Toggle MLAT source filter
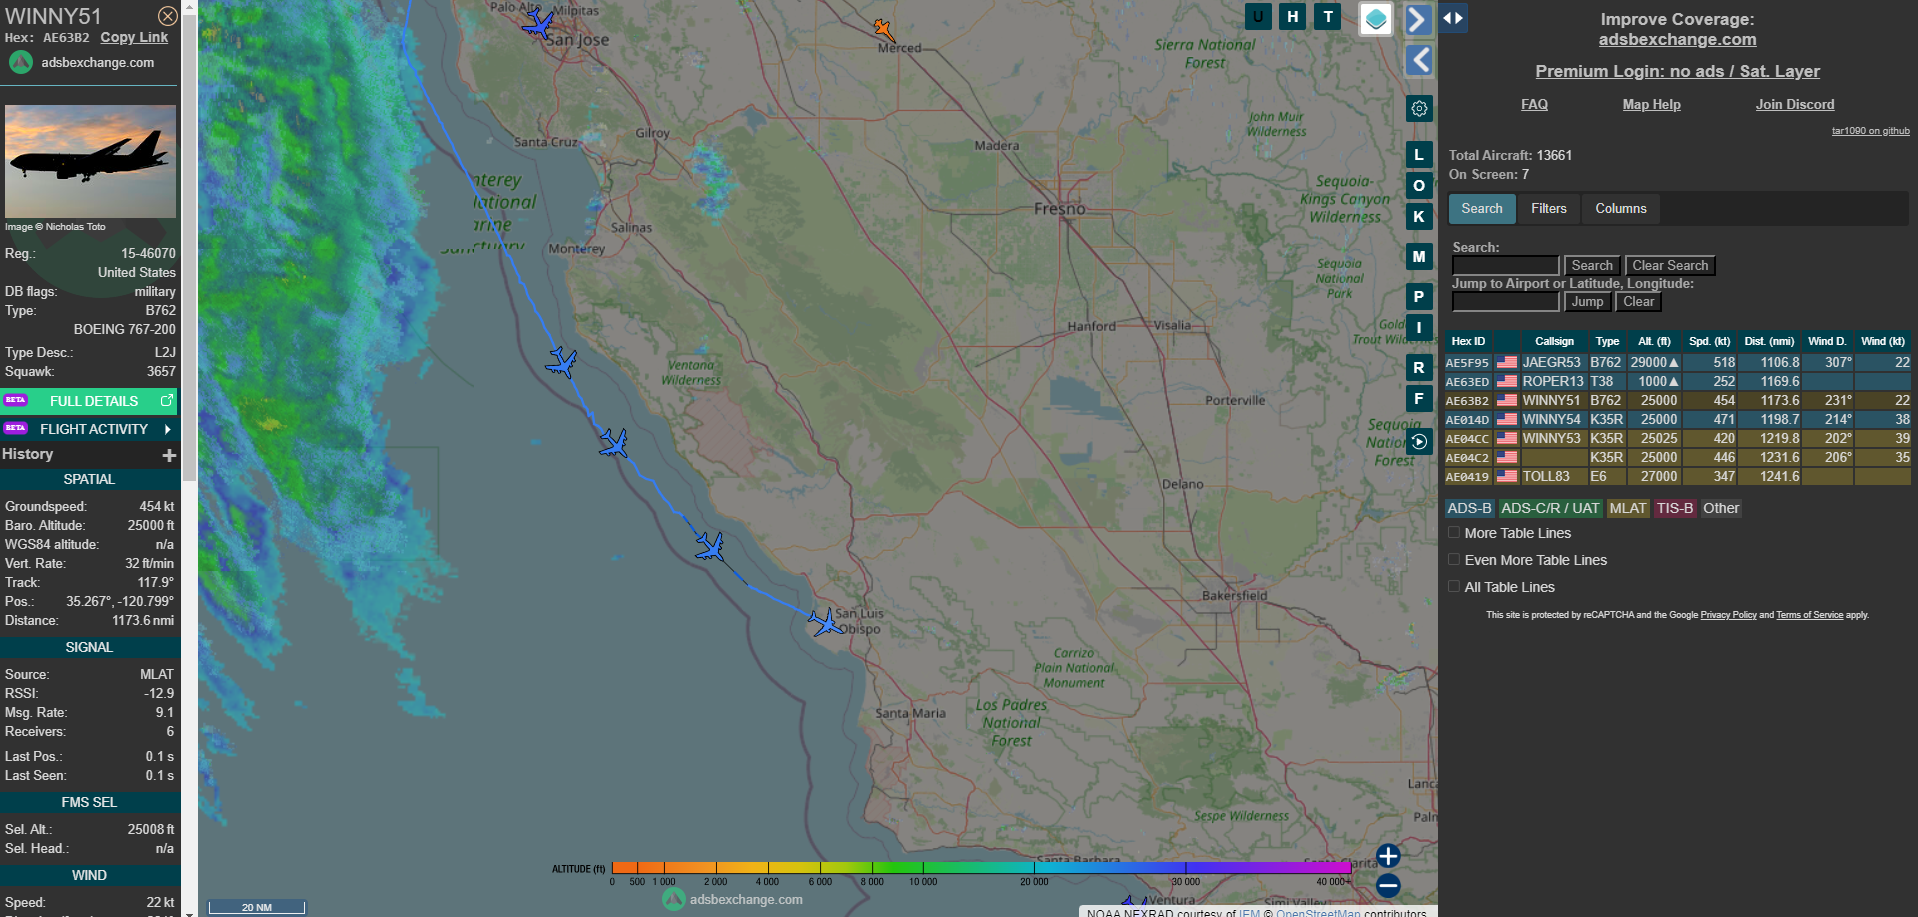Viewport: 1918px width, 917px height. point(1628,508)
